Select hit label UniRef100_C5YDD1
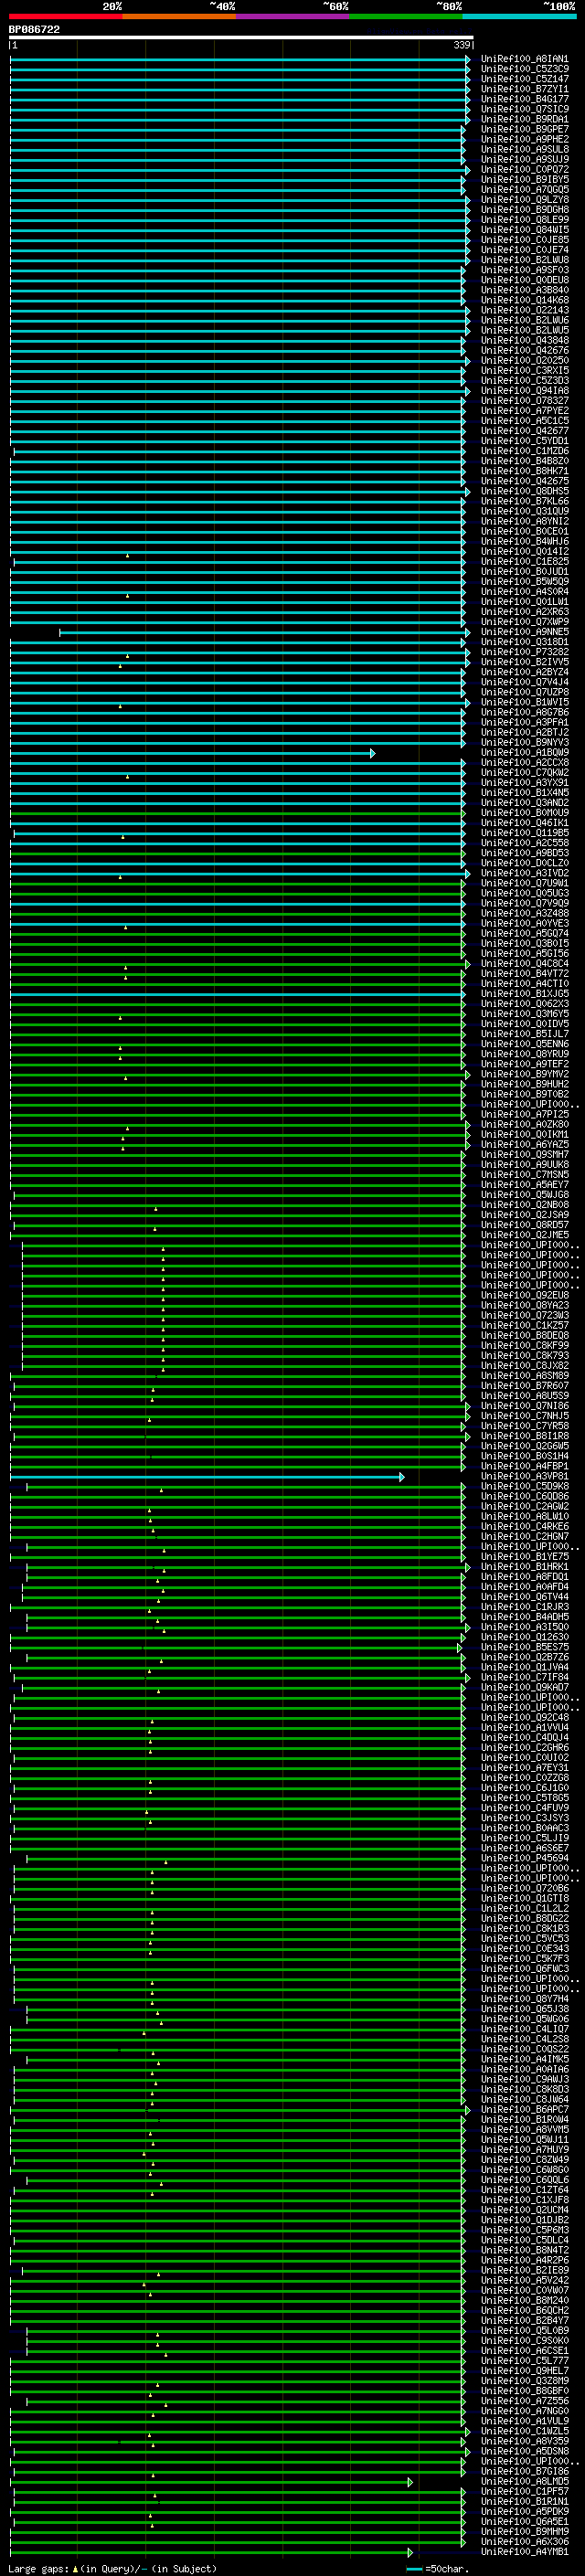Viewport: 585px width, 2576px height. [524, 440]
